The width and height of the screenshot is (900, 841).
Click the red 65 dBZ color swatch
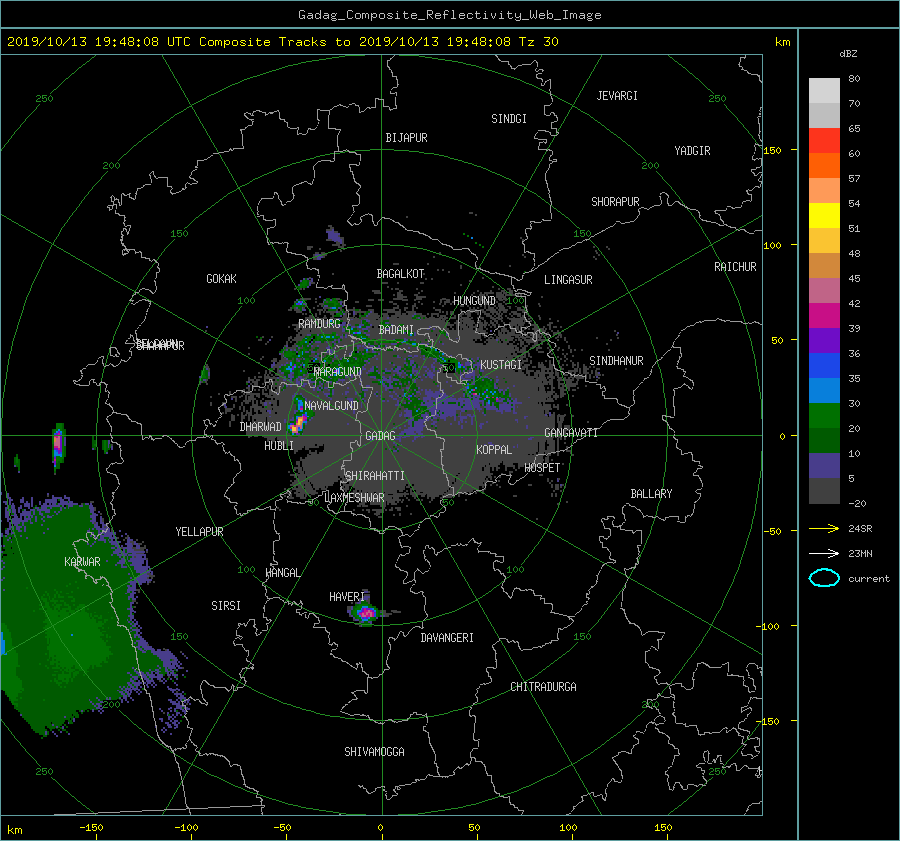(824, 140)
